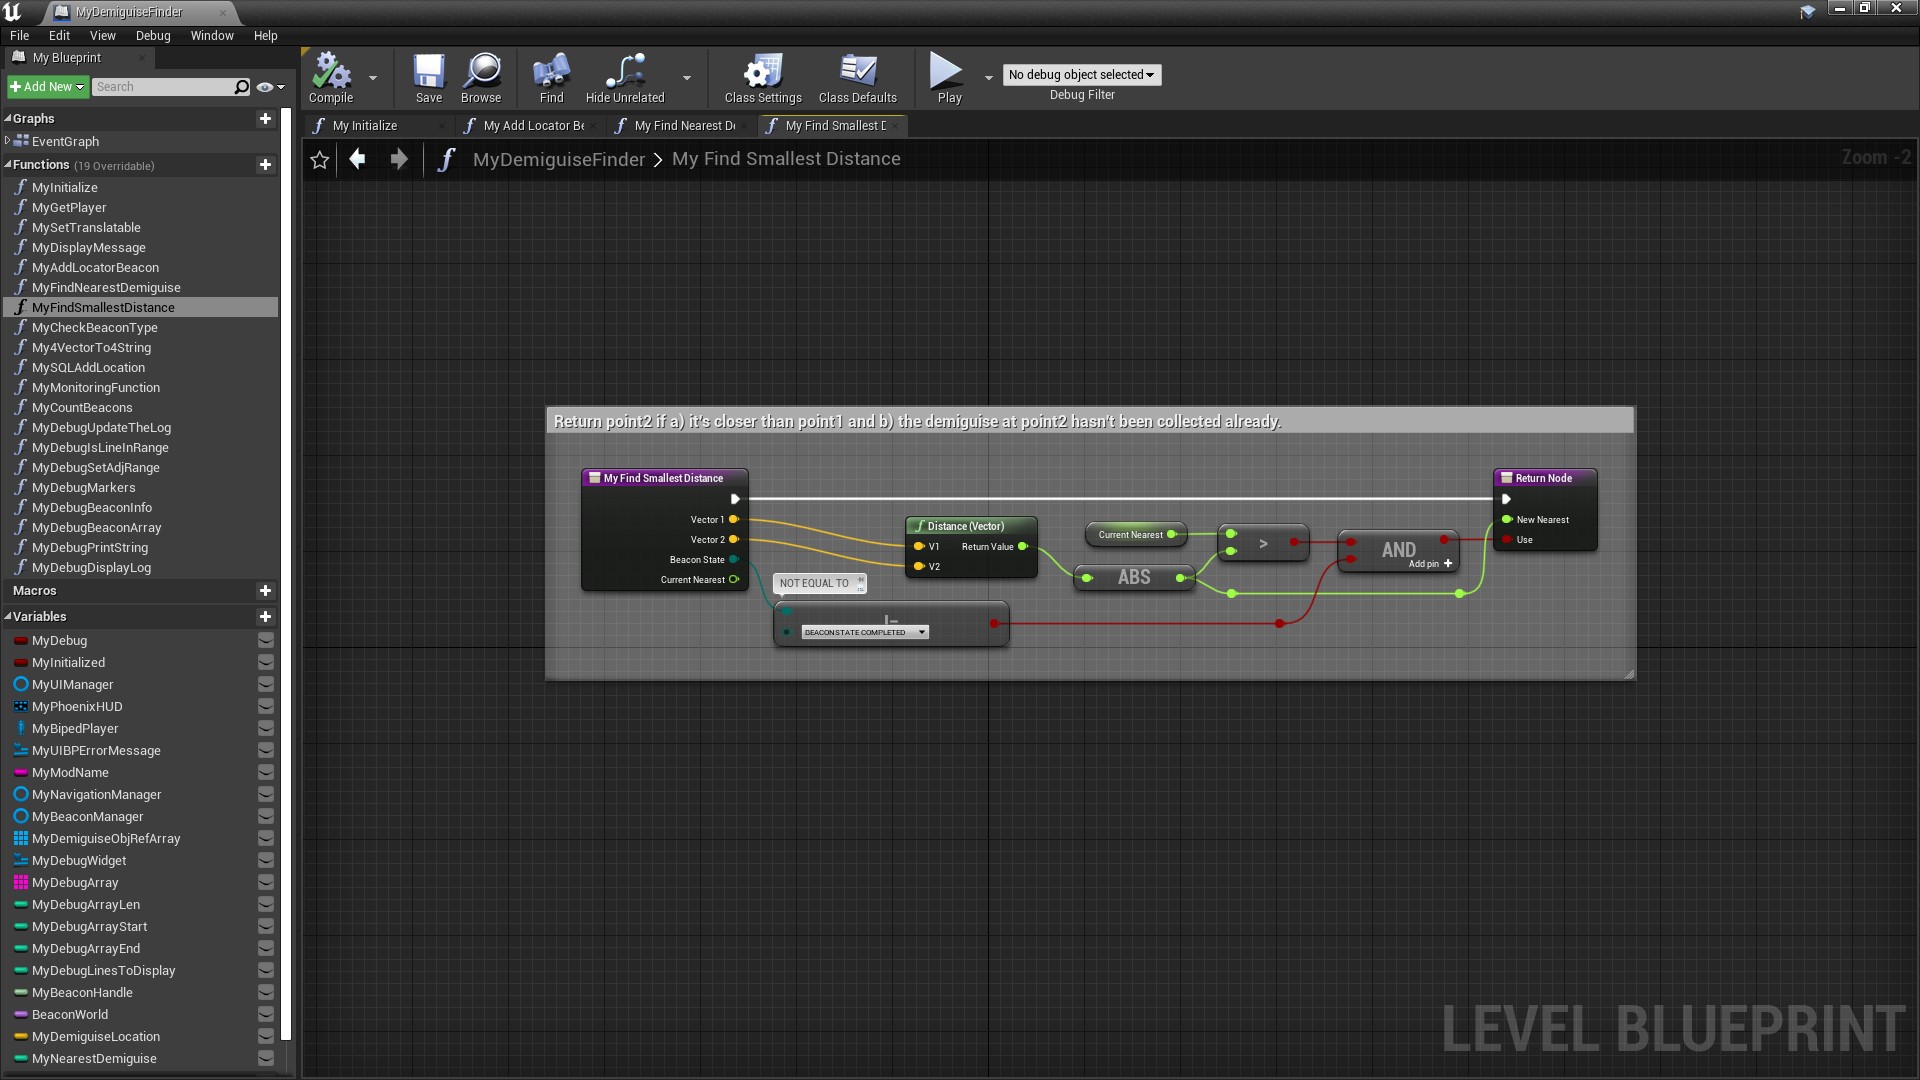Image resolution: width=1920 pixels, height=1080 pixels.
Task: Click the search magnifier in My Blueprint
Action: 241,87
